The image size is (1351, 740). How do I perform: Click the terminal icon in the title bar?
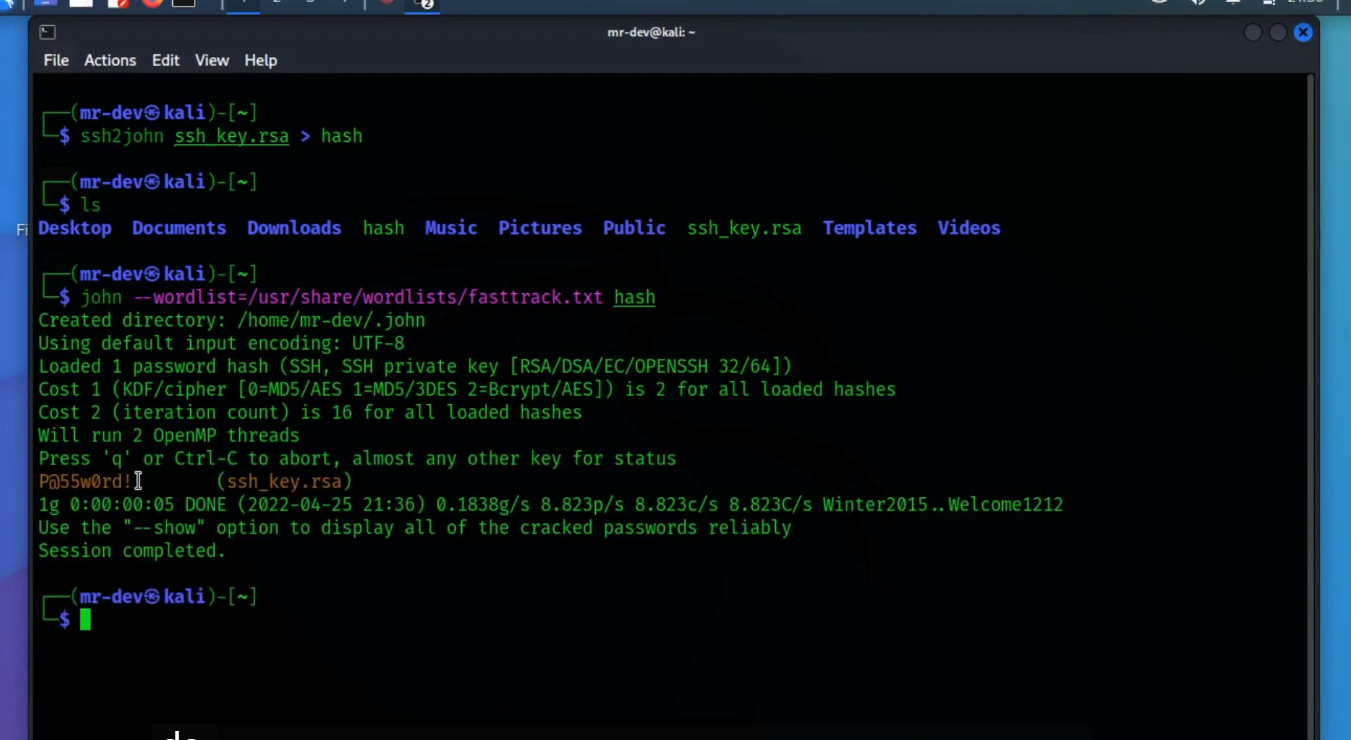coord(47,32)
